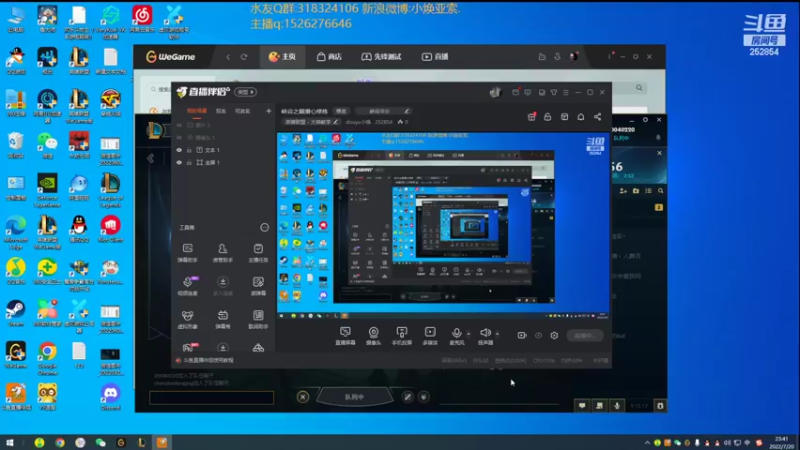Open Google Chrome desktop shortcut

pyautogui.click(x=47, y=359)
